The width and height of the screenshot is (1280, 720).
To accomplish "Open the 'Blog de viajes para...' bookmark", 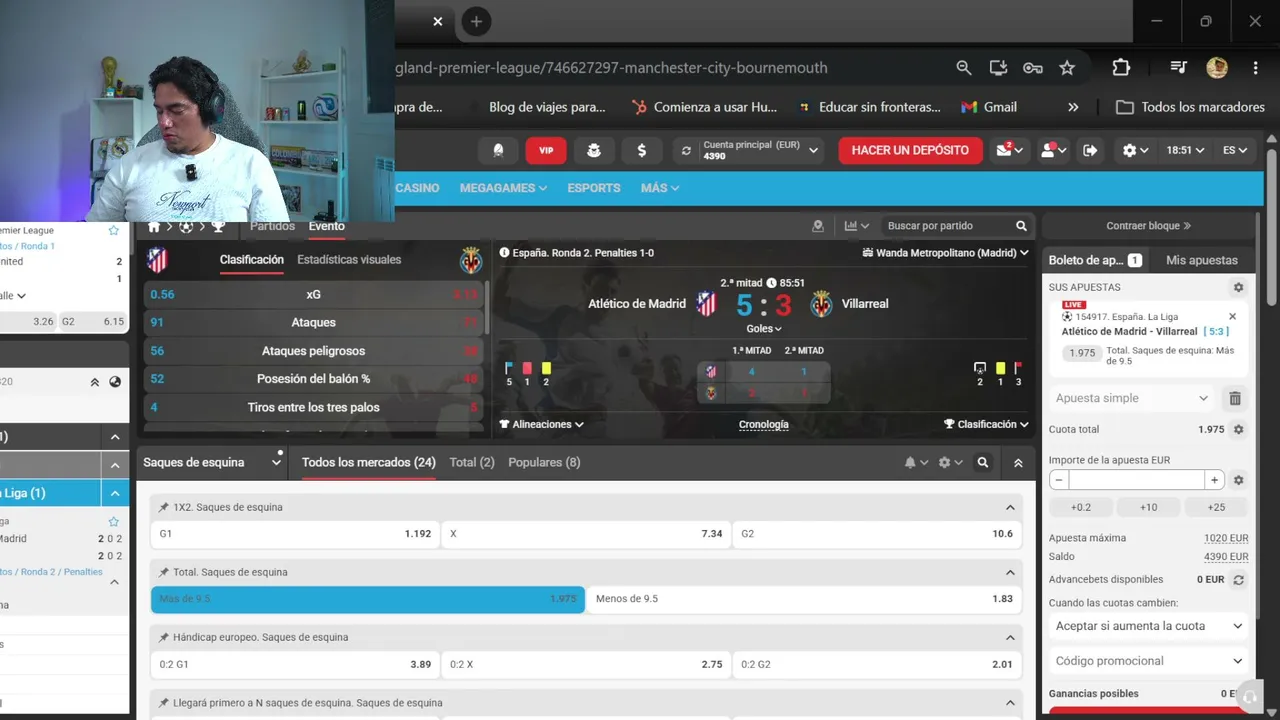I will tap(547, 107).
